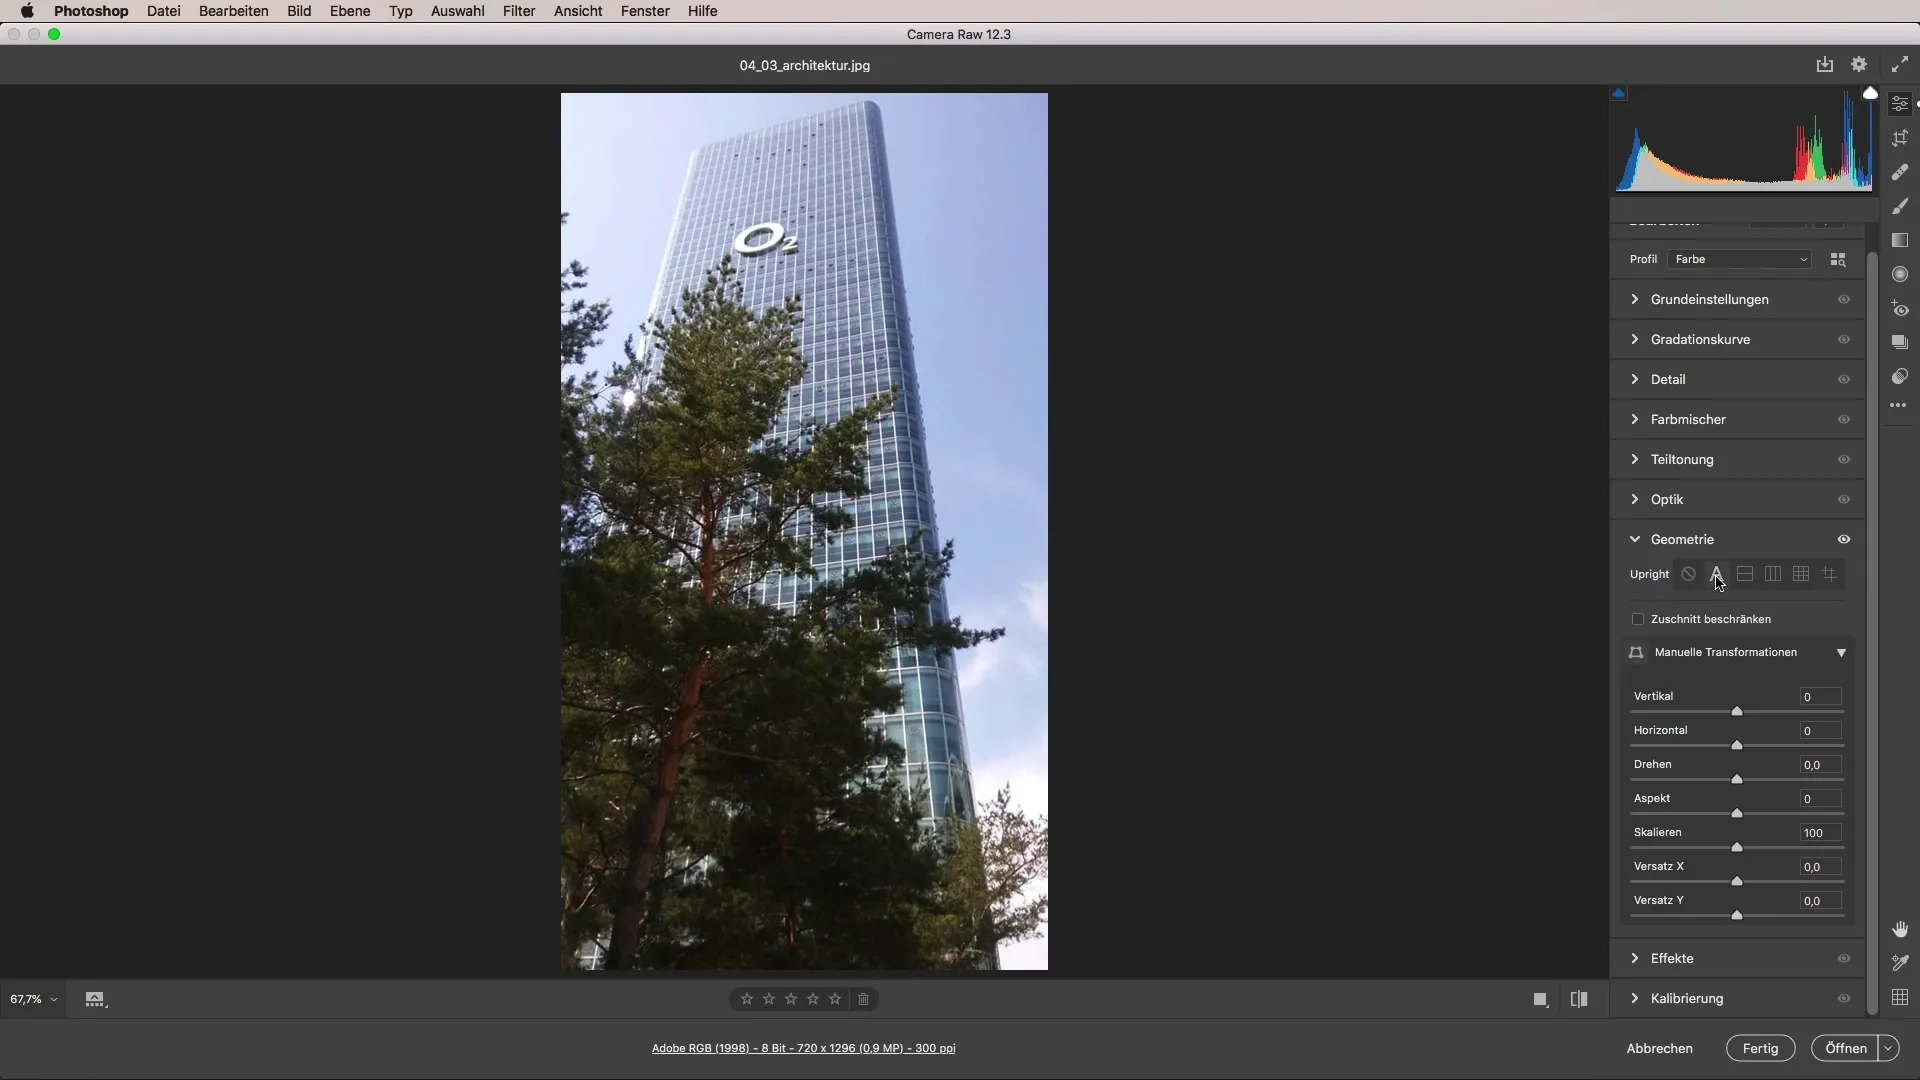1920x1080 pixels.
Task: Expand the Gradationskurve panel
Action: coord(1635,339)
